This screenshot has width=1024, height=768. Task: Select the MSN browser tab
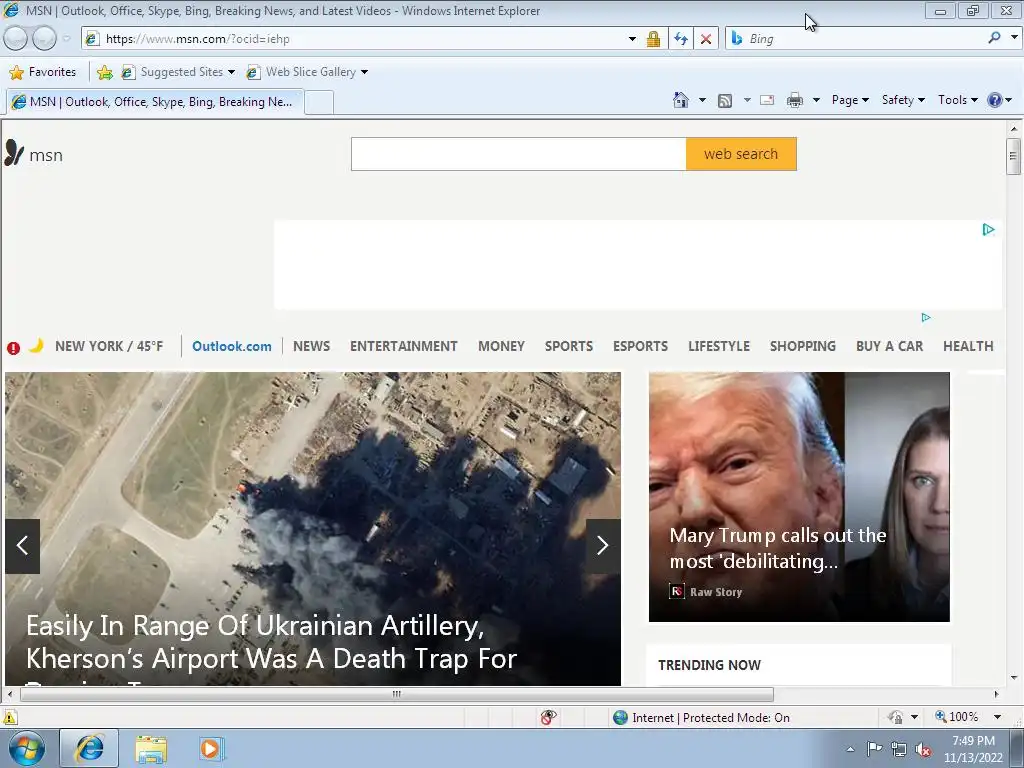click(155, 102)
